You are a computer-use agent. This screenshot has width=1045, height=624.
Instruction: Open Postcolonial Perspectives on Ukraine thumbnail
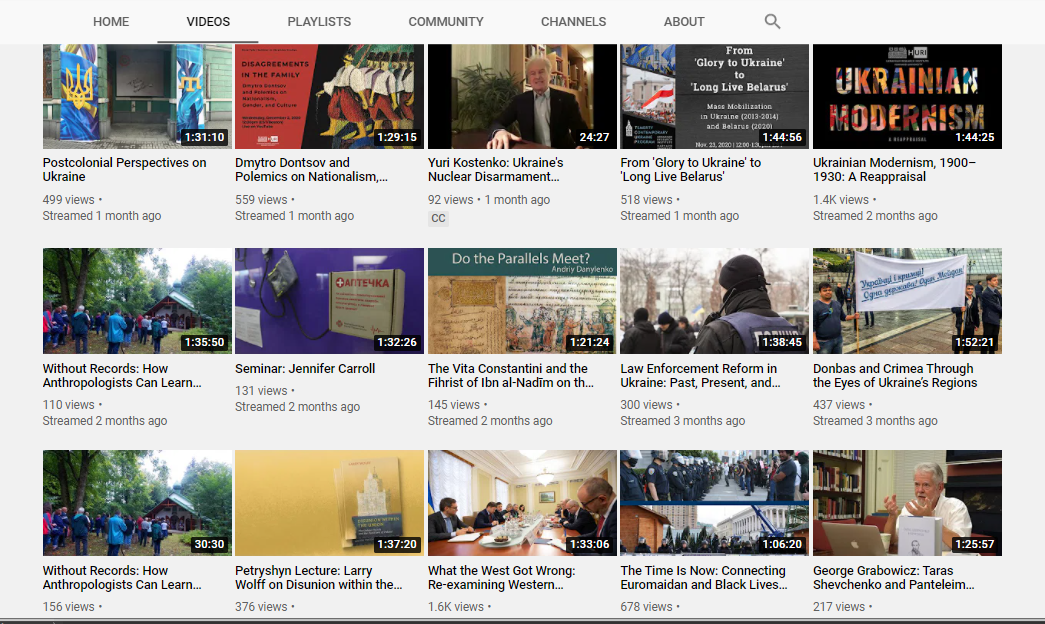[137, 96]
